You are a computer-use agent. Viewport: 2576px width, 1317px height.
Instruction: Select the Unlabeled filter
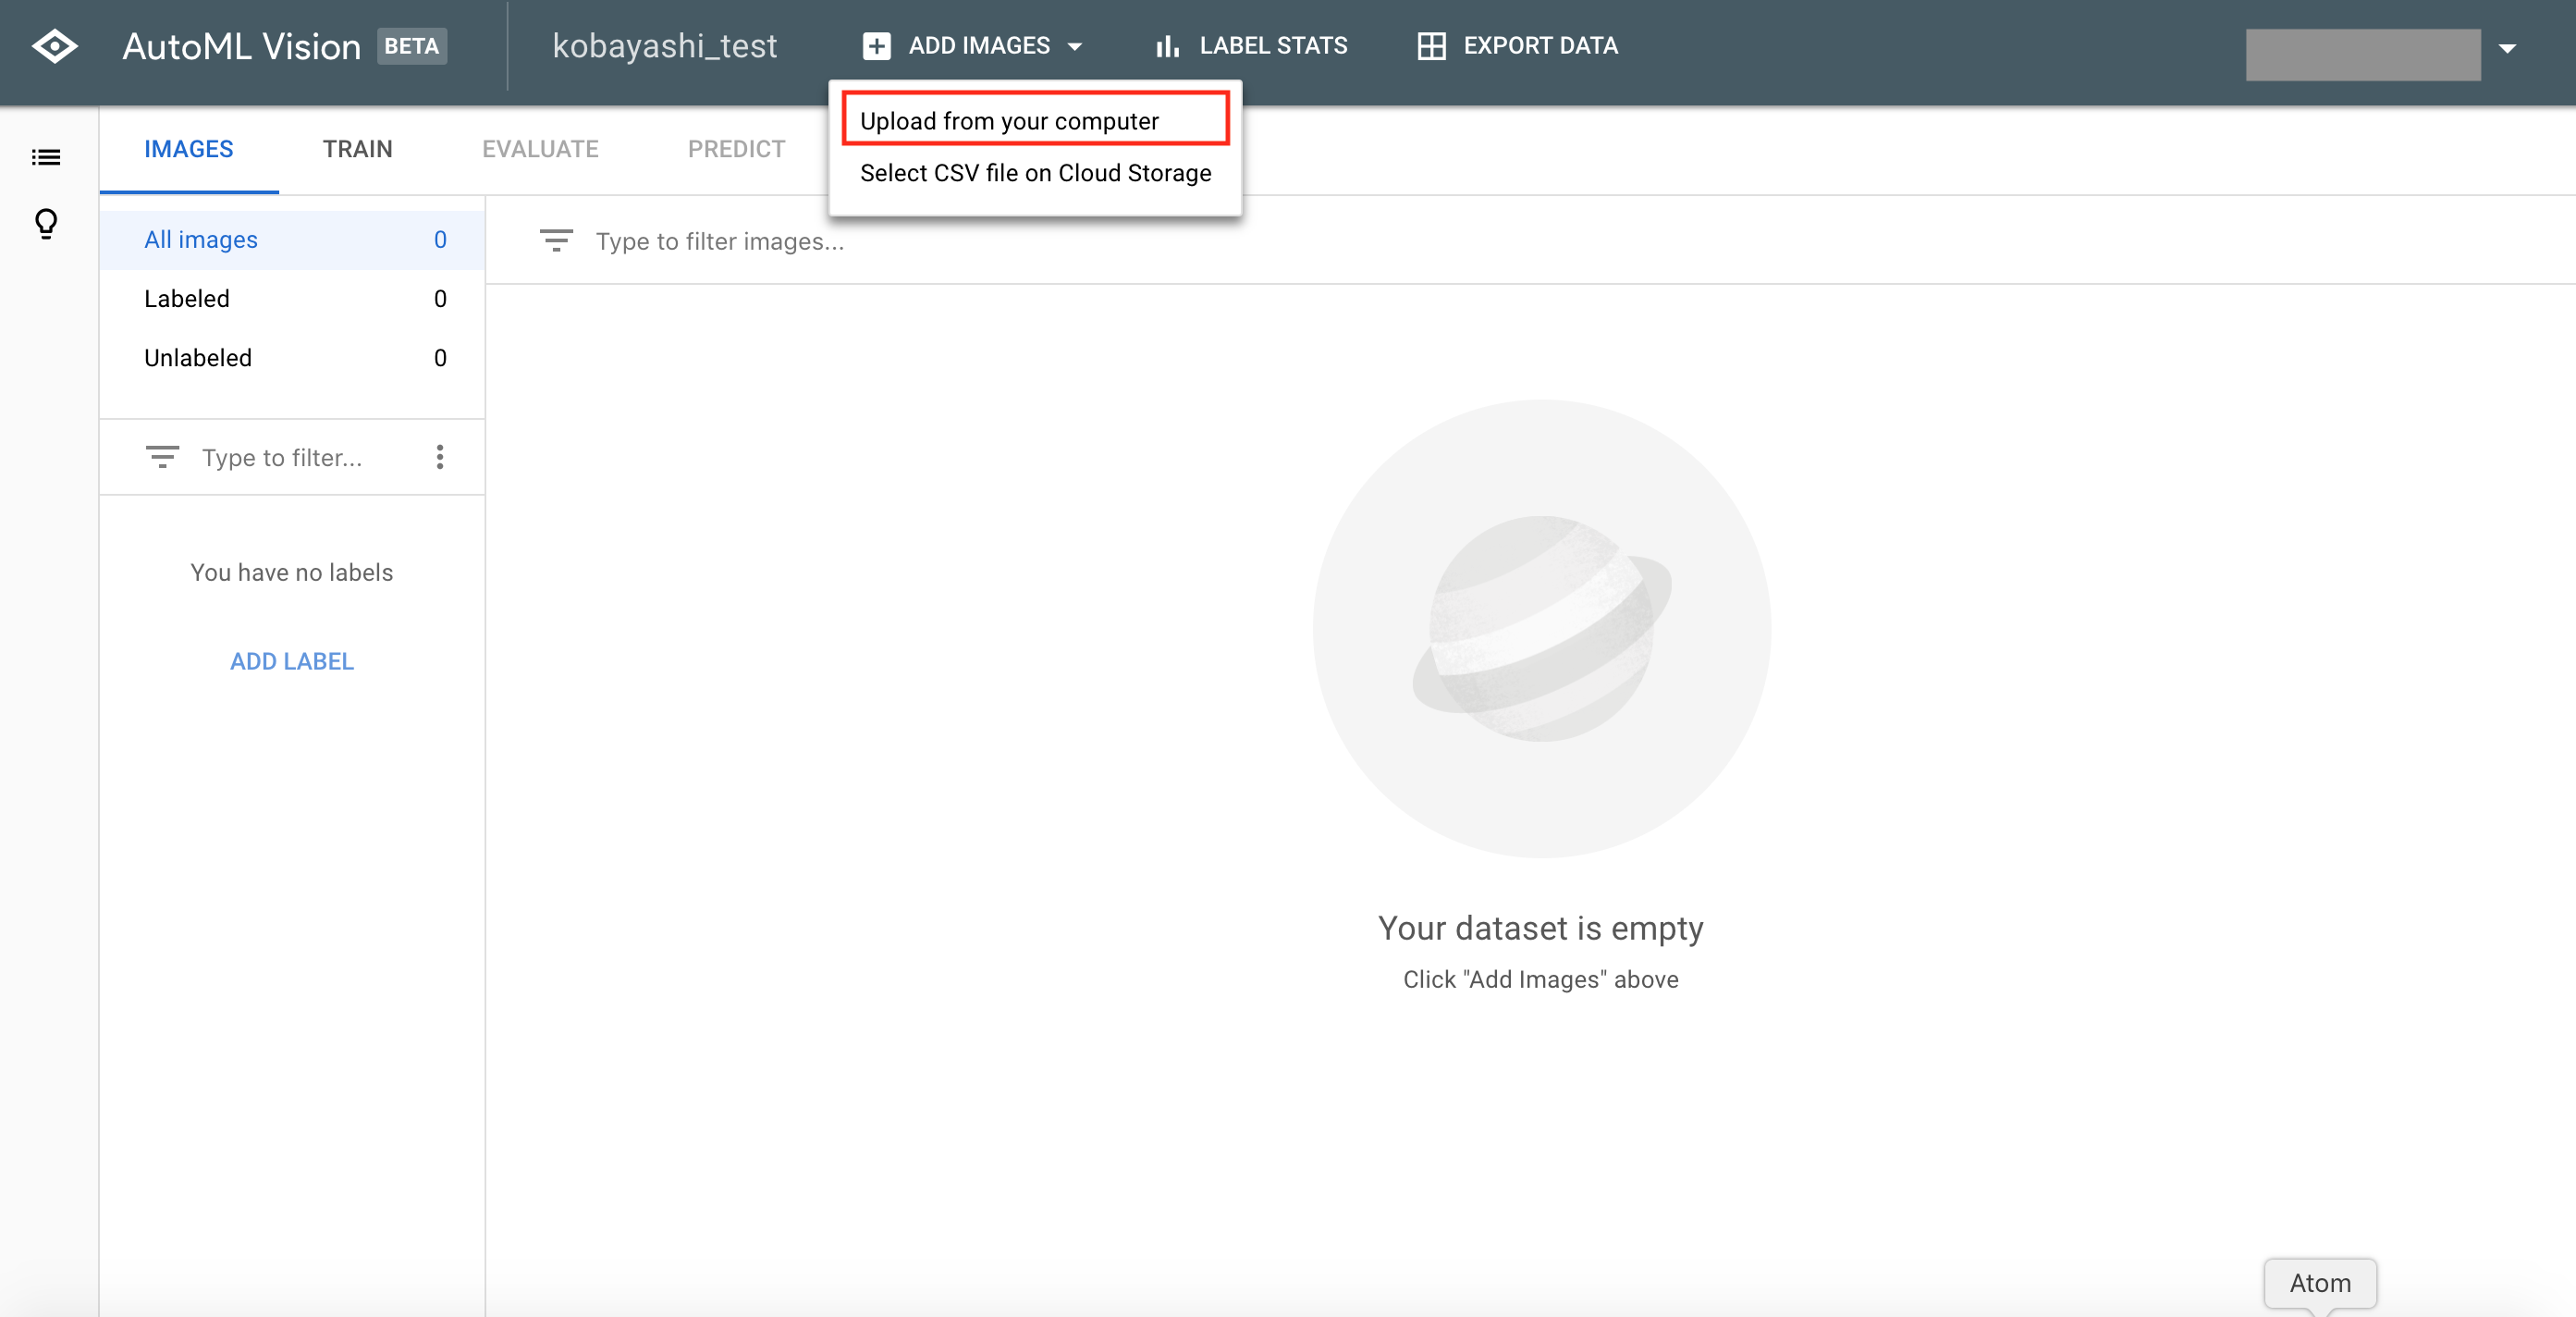pos(292,358)
